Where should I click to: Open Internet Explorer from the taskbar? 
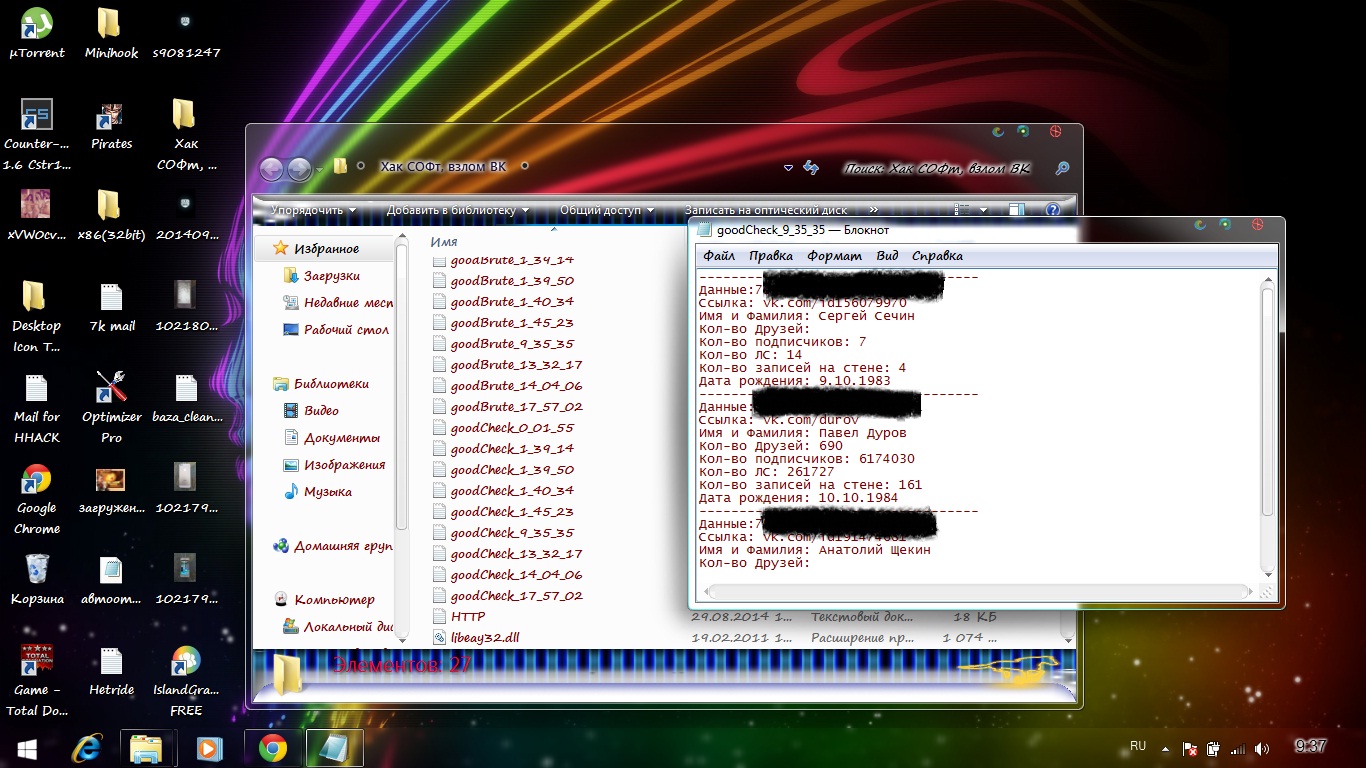point(88,748)
